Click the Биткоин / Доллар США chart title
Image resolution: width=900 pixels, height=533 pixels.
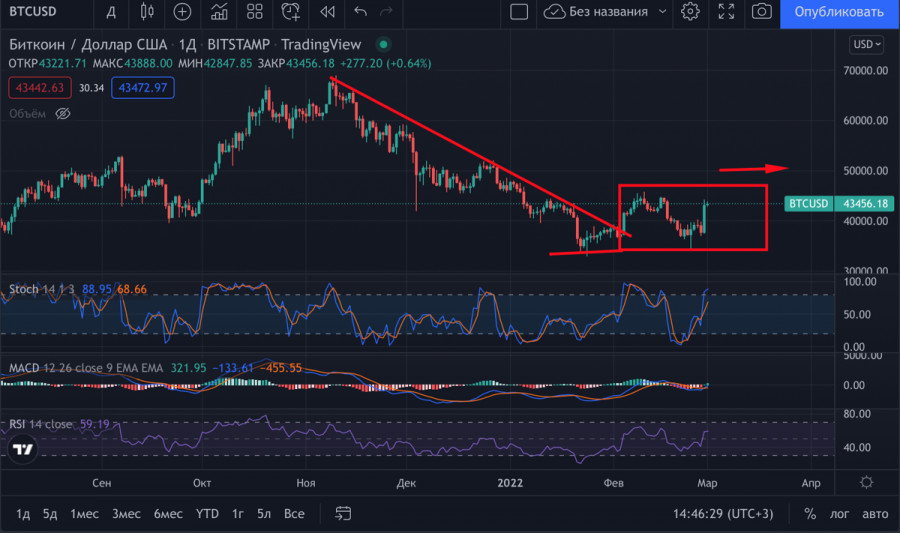coord(88,44)
